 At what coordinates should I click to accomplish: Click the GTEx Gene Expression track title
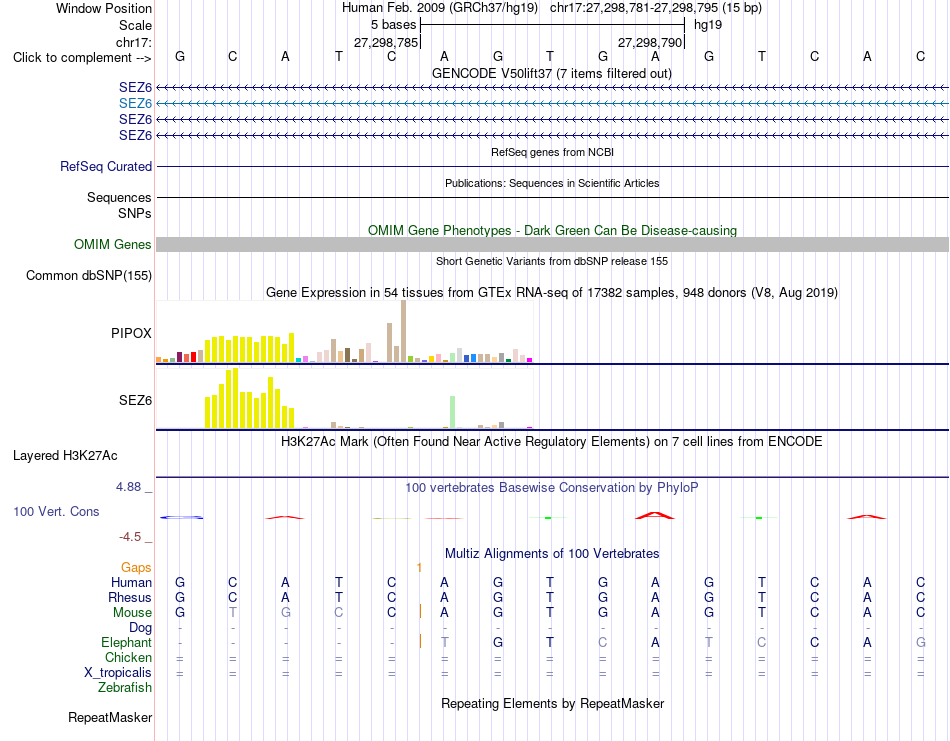click(x=552, y=293)
